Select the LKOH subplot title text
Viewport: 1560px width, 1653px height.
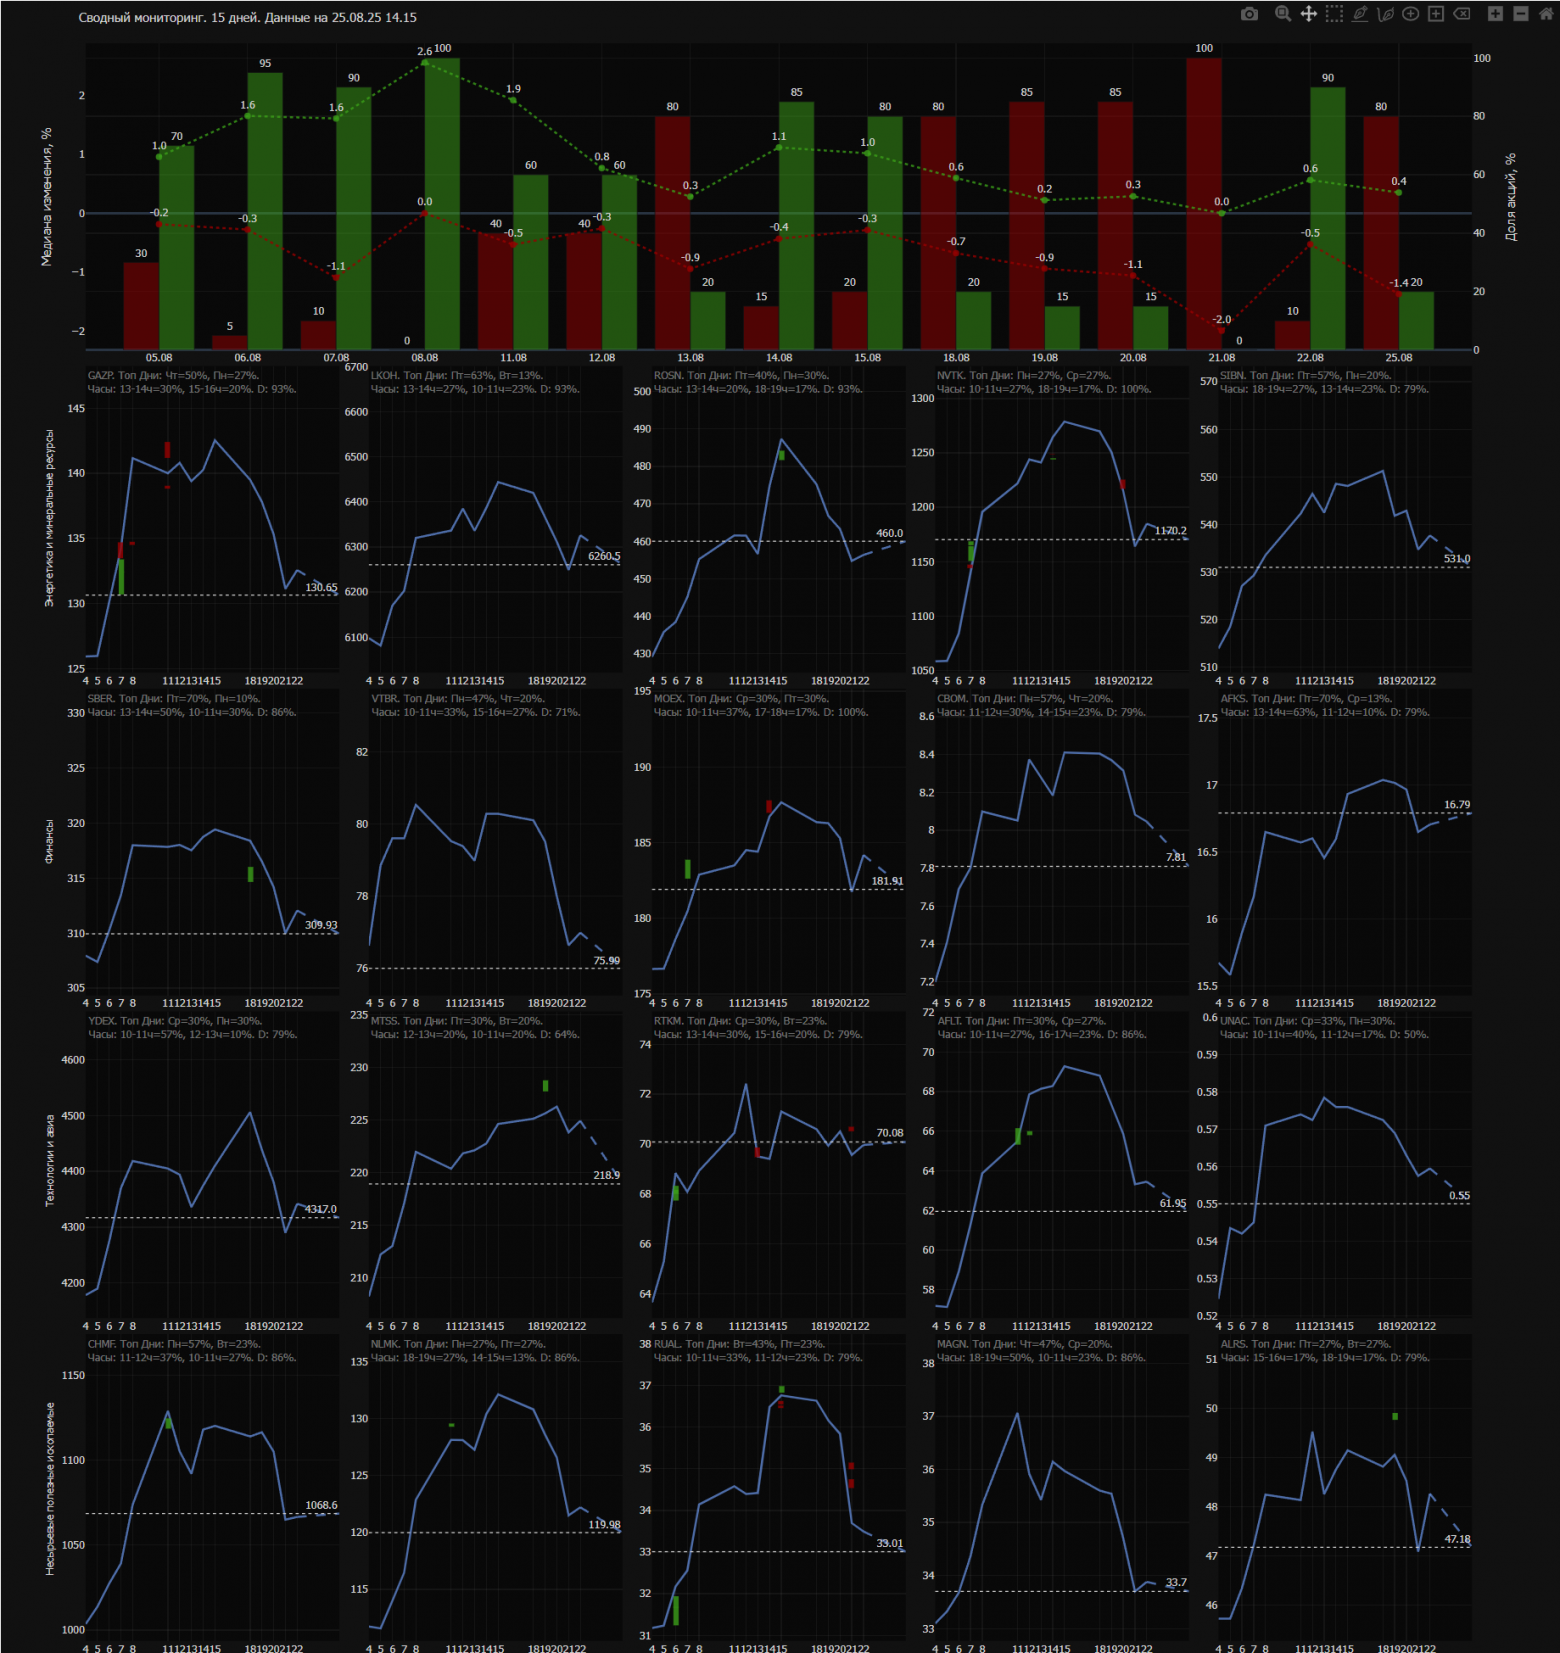pyautogui.click(x=475, y=382)
